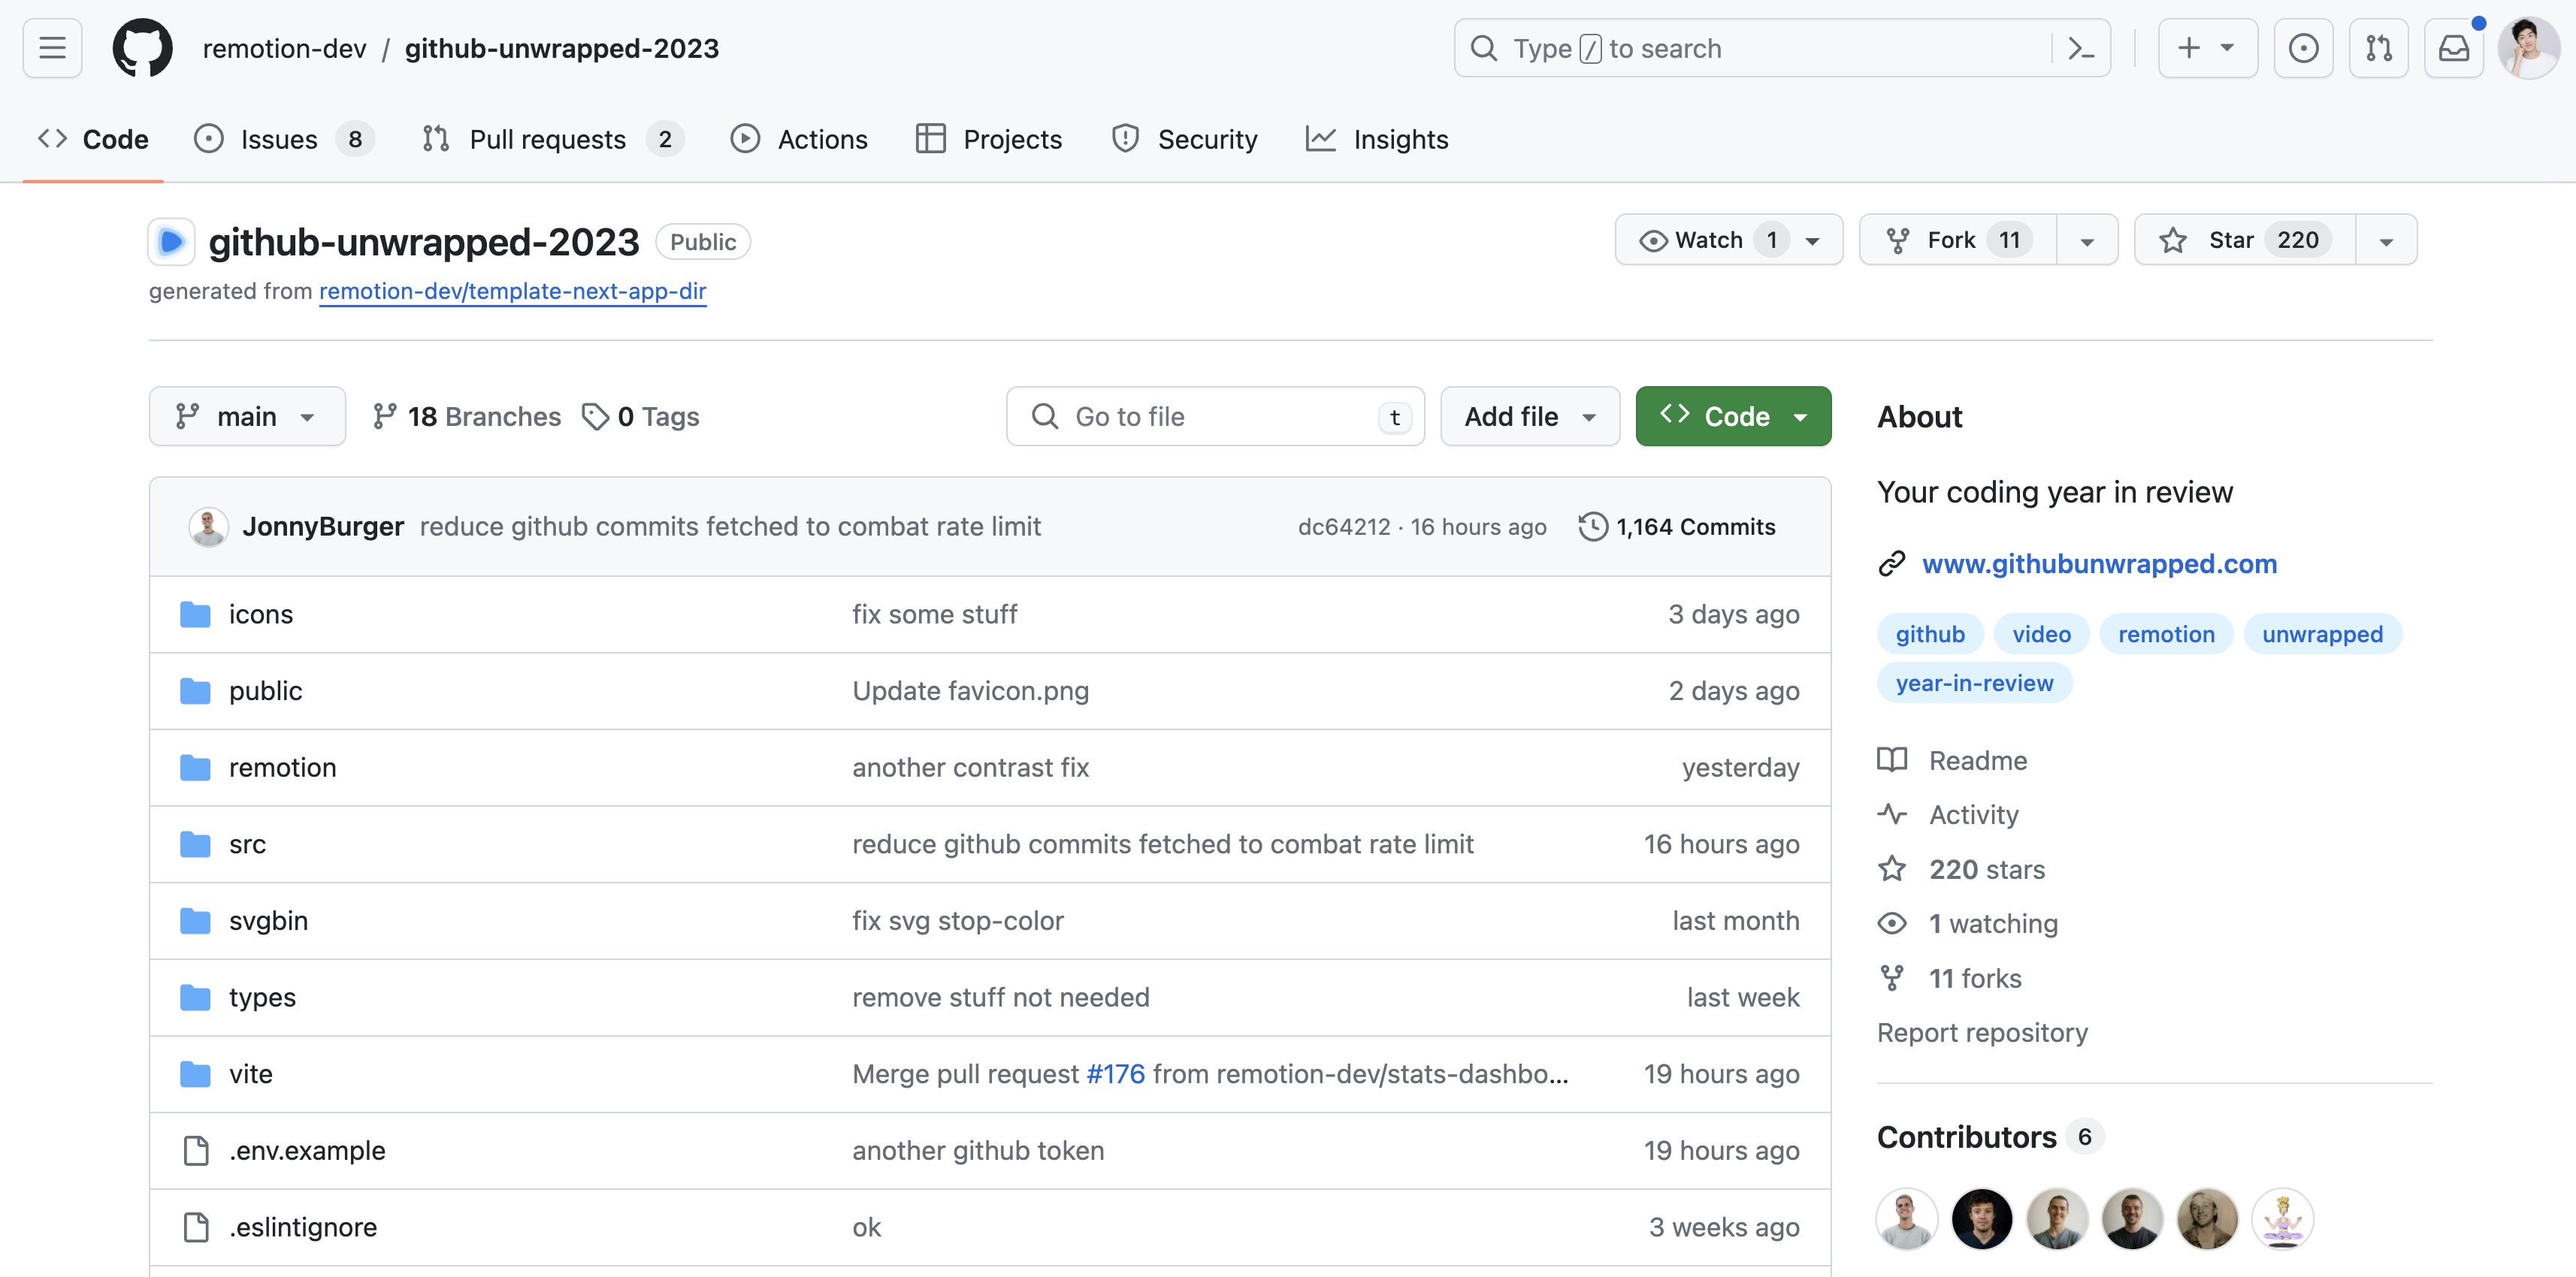Open the notifications inbox icon

click(2453, 48)
